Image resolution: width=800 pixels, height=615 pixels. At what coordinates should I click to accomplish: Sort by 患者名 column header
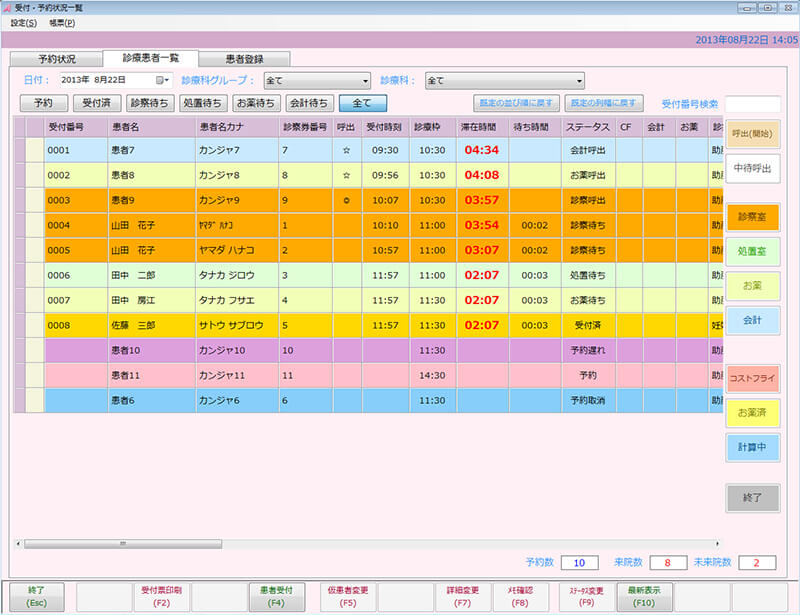152,127
